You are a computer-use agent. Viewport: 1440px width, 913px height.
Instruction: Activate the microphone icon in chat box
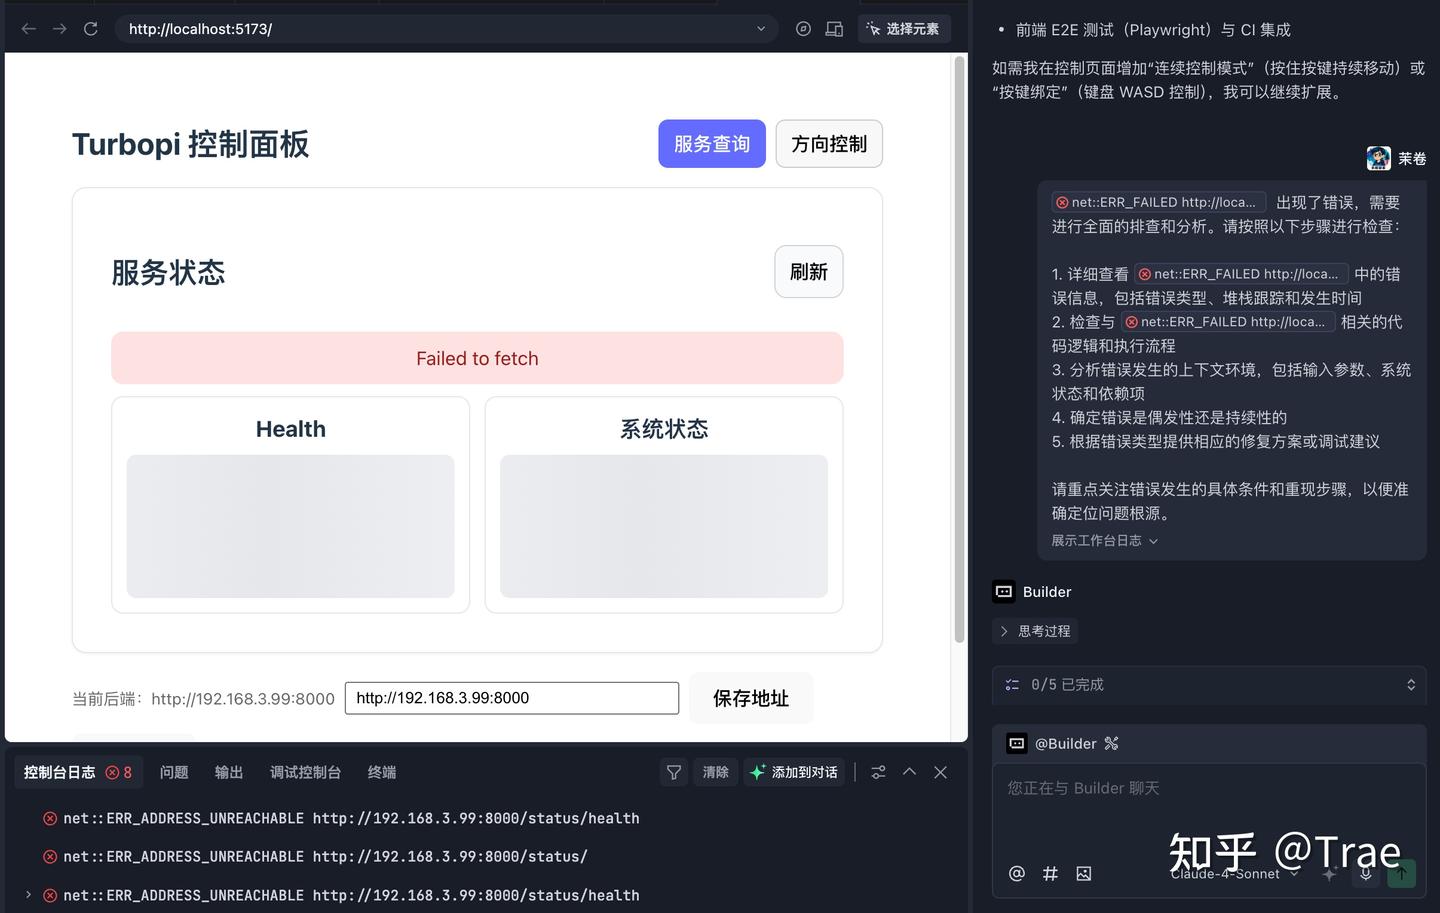click(x=1366, y=873)
